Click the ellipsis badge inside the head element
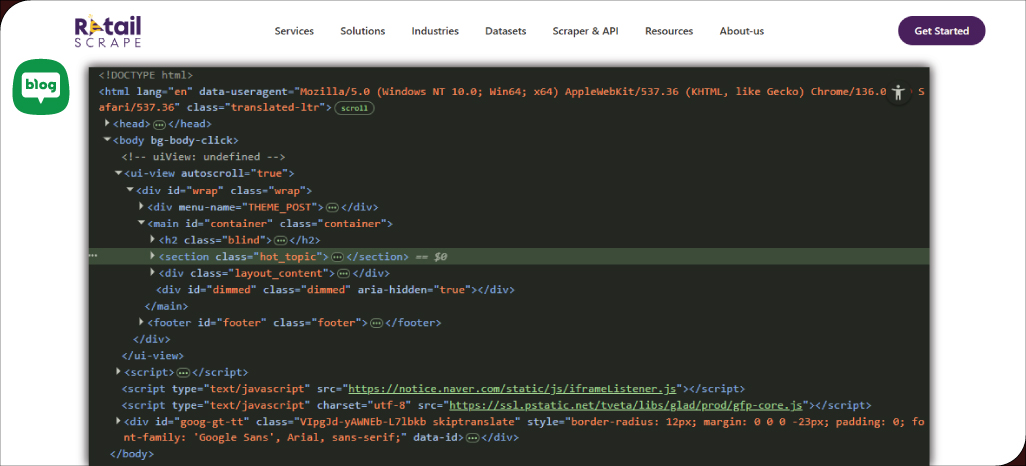Viewport: 1026px width, 466px height. pyautogui.click(x=159, y=123)
